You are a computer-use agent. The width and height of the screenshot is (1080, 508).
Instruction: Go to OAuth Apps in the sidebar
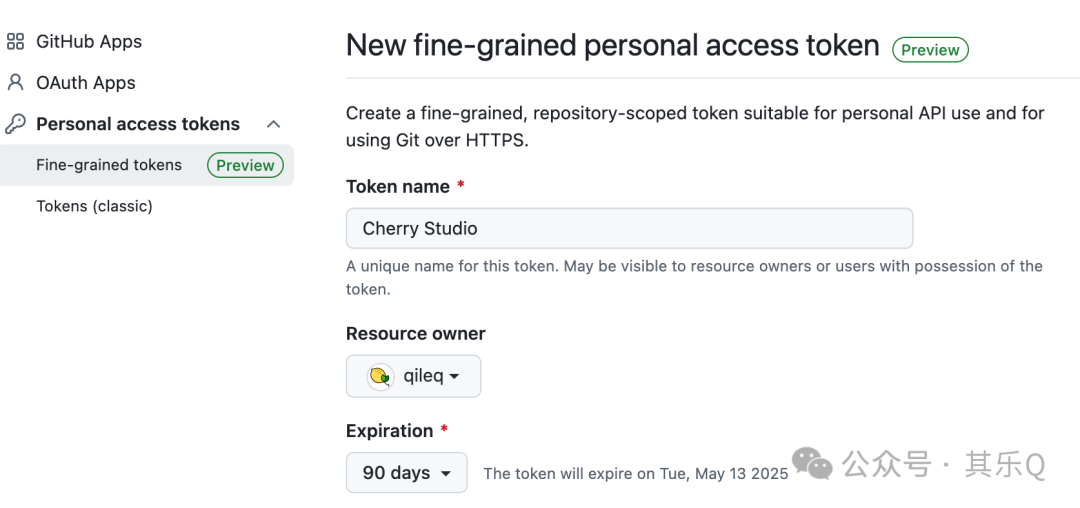click(86, 83)
